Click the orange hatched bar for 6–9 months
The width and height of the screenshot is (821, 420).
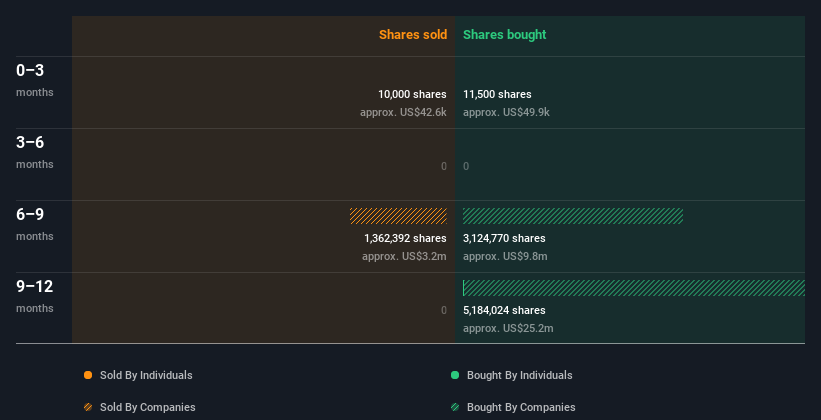pos(398,216)
